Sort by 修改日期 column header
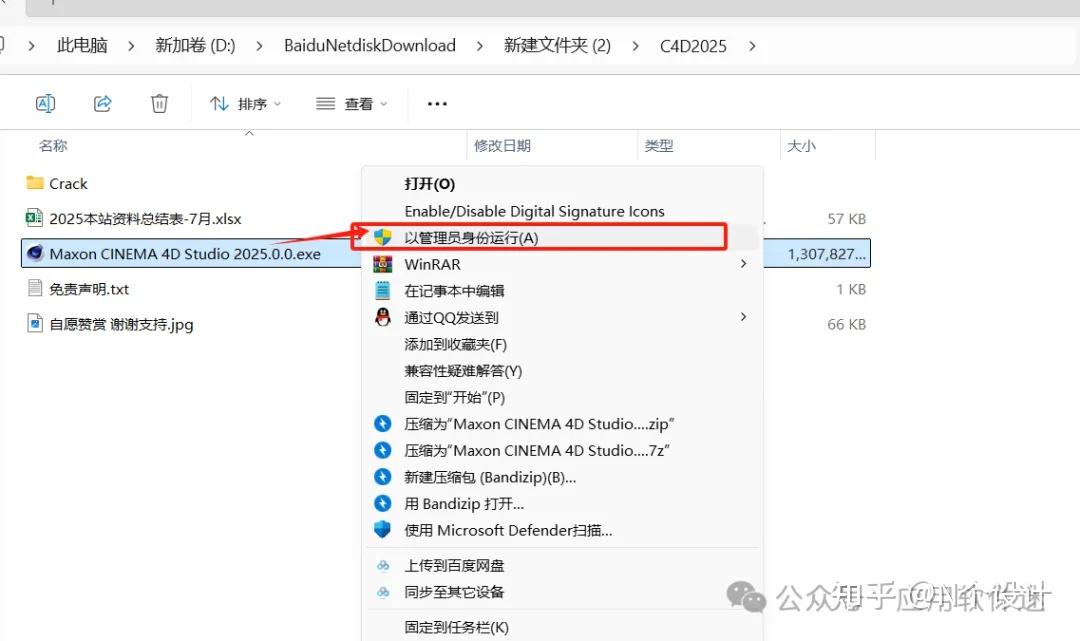 [502, 145]
